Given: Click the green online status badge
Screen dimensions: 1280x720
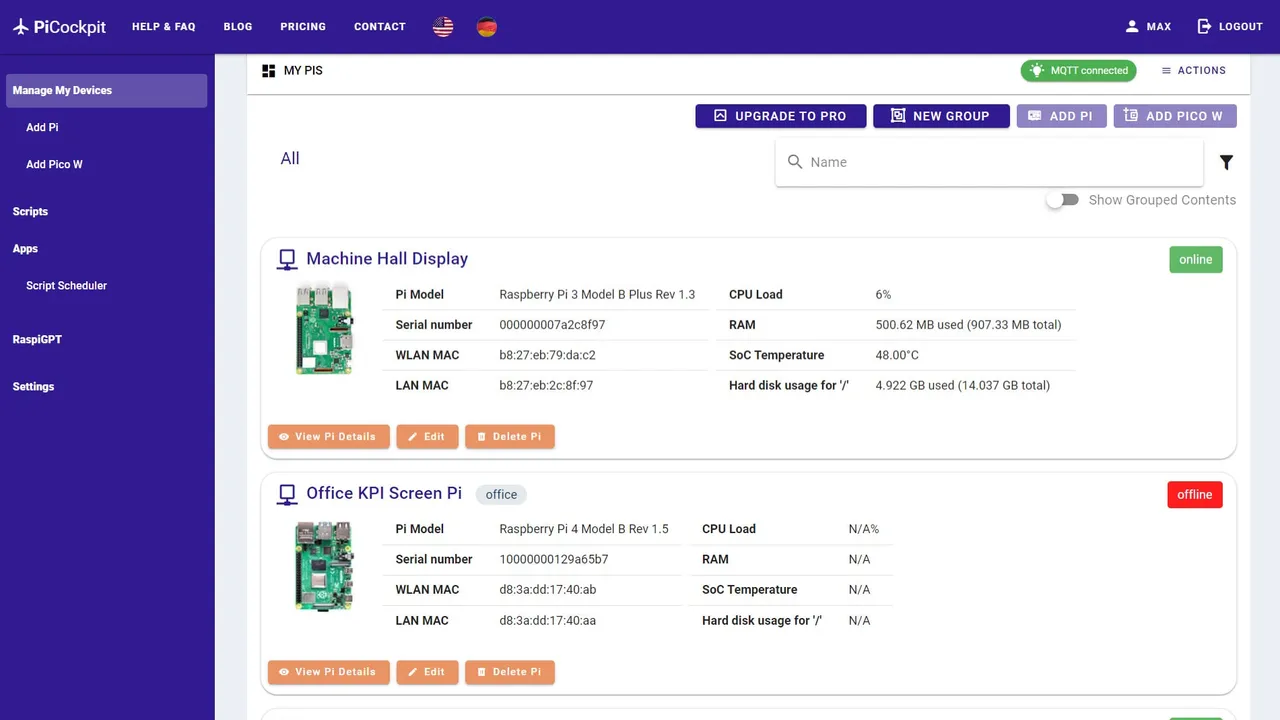Looking at the screenshot, I should (x=1195, y=260).
